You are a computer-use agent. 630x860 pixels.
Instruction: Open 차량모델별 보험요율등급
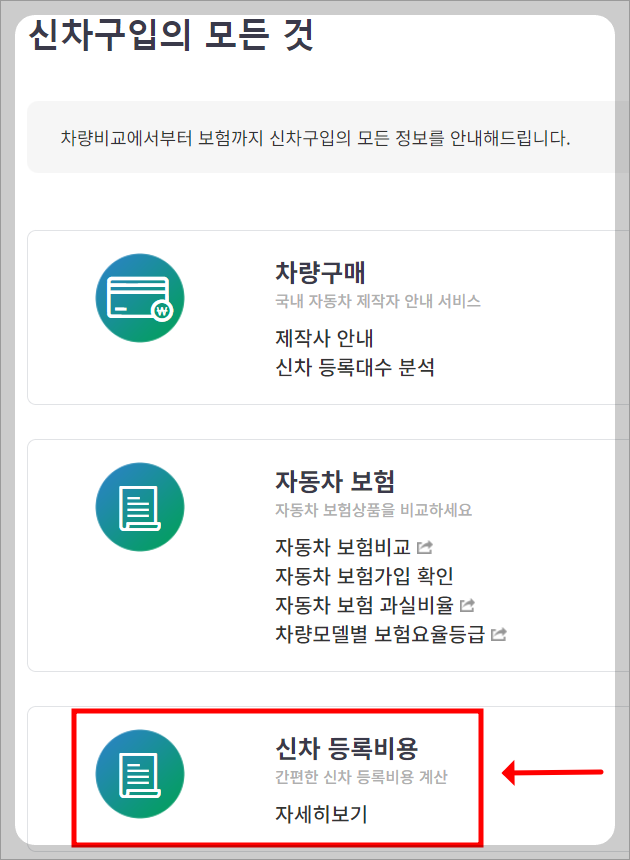(378, 633)
